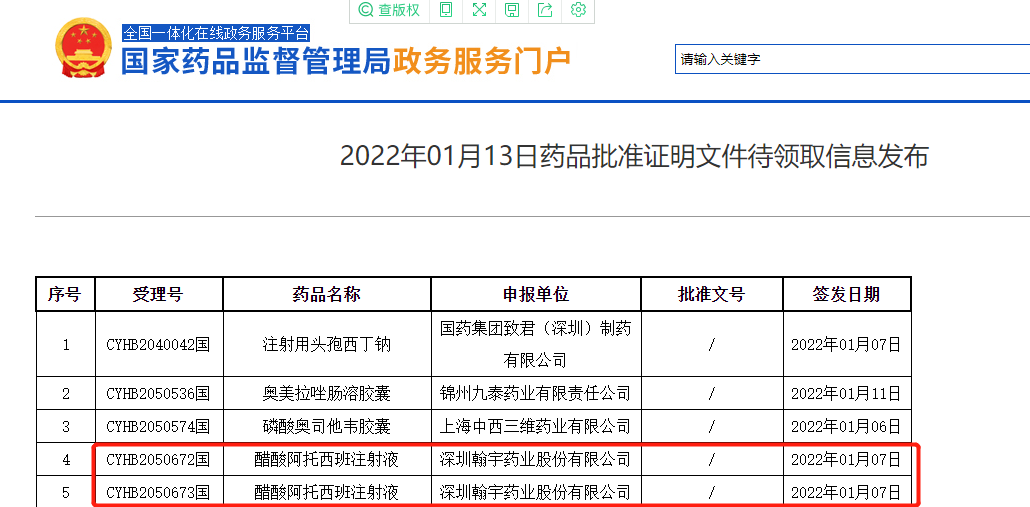The image size is (1030, 507).
Task: Click drug name 奥美拉唑肠溶胶囊
Action: [x=326, y=393]
